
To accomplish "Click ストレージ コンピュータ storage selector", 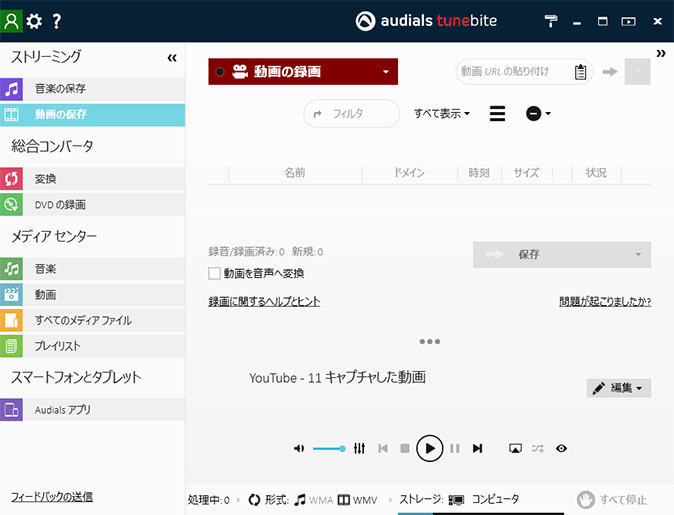I will (x=459, y=500).
